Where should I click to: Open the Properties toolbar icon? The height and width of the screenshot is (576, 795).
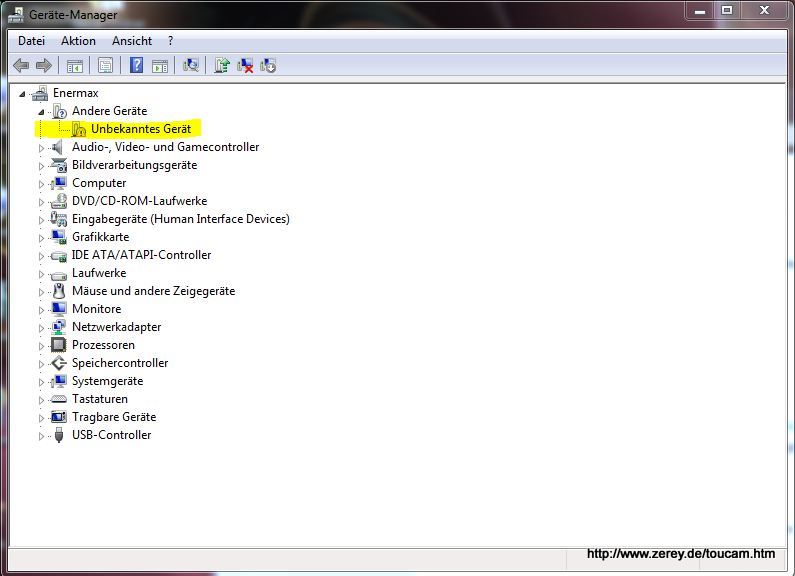tap(105, 65)
